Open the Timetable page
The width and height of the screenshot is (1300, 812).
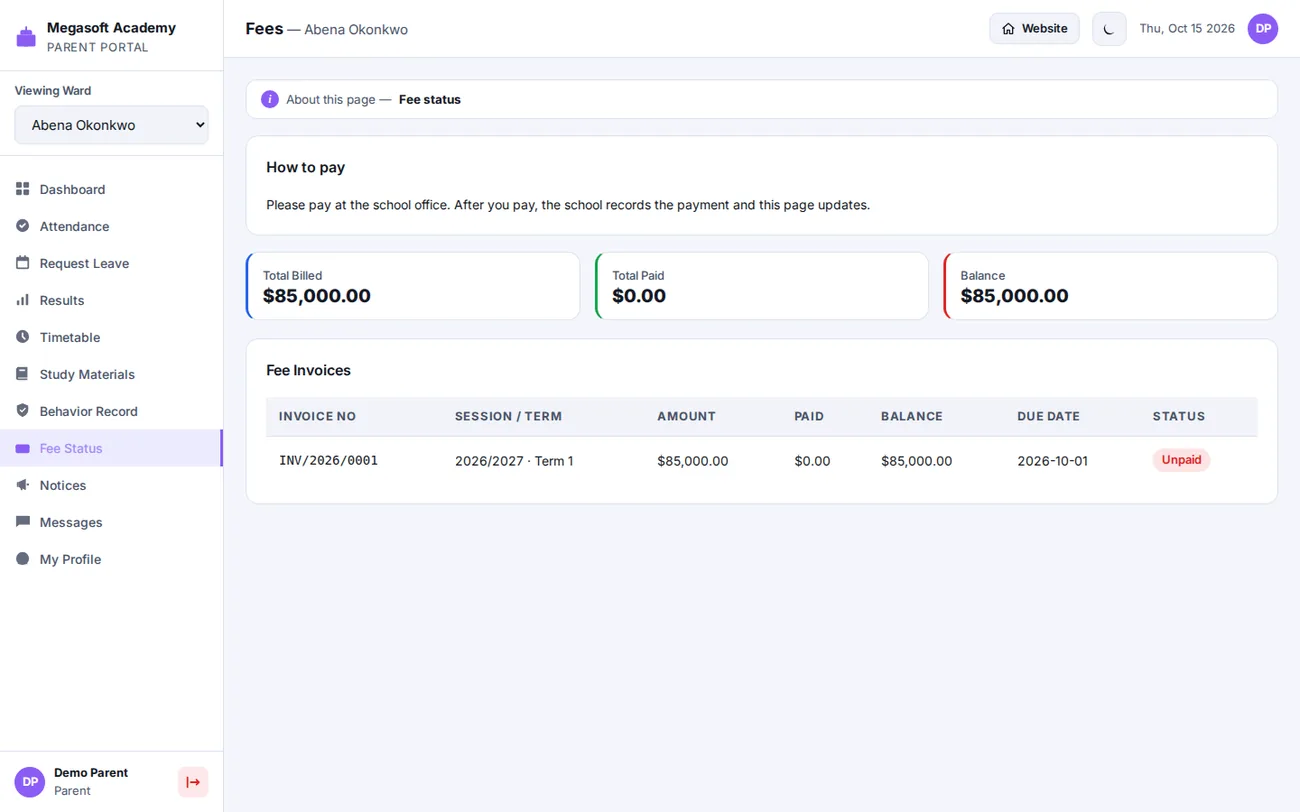(x=111, y=337)
